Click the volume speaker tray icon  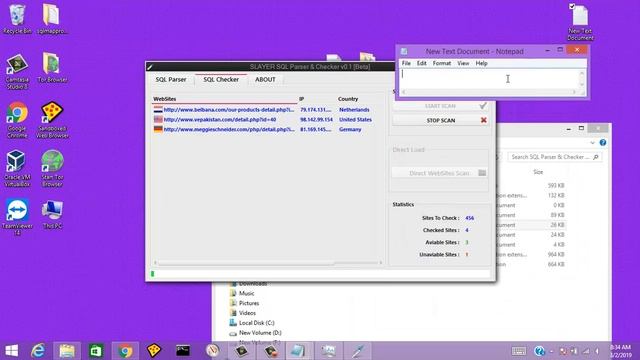point(598,351)
